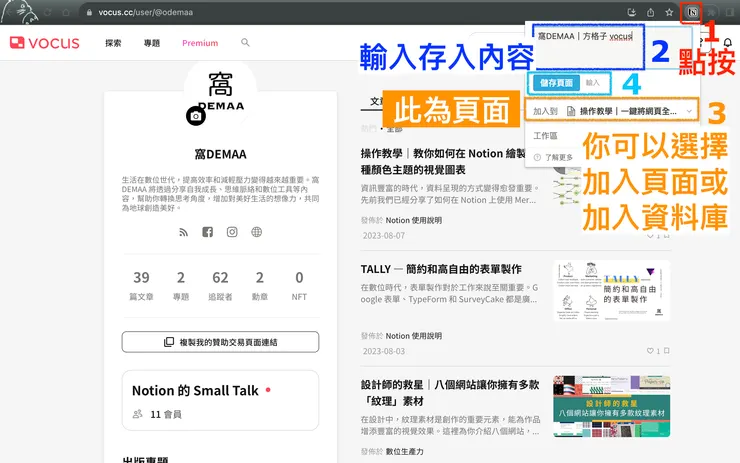The height and width of the screenshot is (463, 740).
Task: Select the 工作區 workspace entry
Action: coord(545,136)
